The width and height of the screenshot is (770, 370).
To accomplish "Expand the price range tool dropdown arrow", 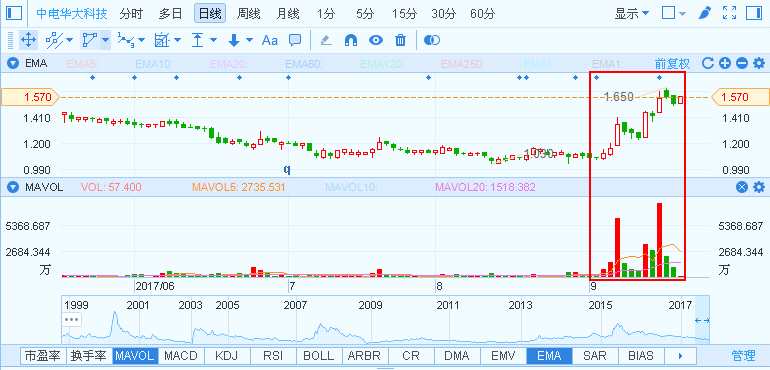I will coord(213,40).
